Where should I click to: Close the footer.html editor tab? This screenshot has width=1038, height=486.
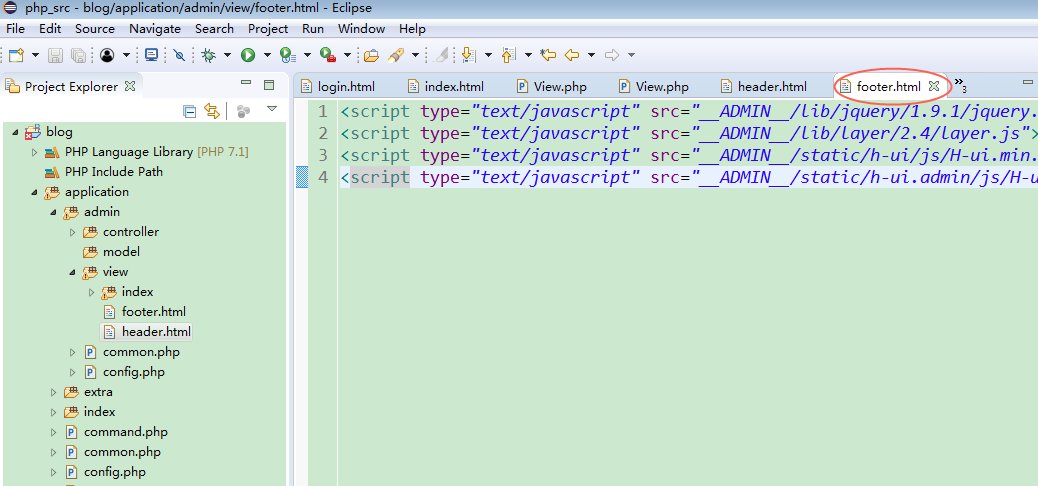[x=933, y=86]
